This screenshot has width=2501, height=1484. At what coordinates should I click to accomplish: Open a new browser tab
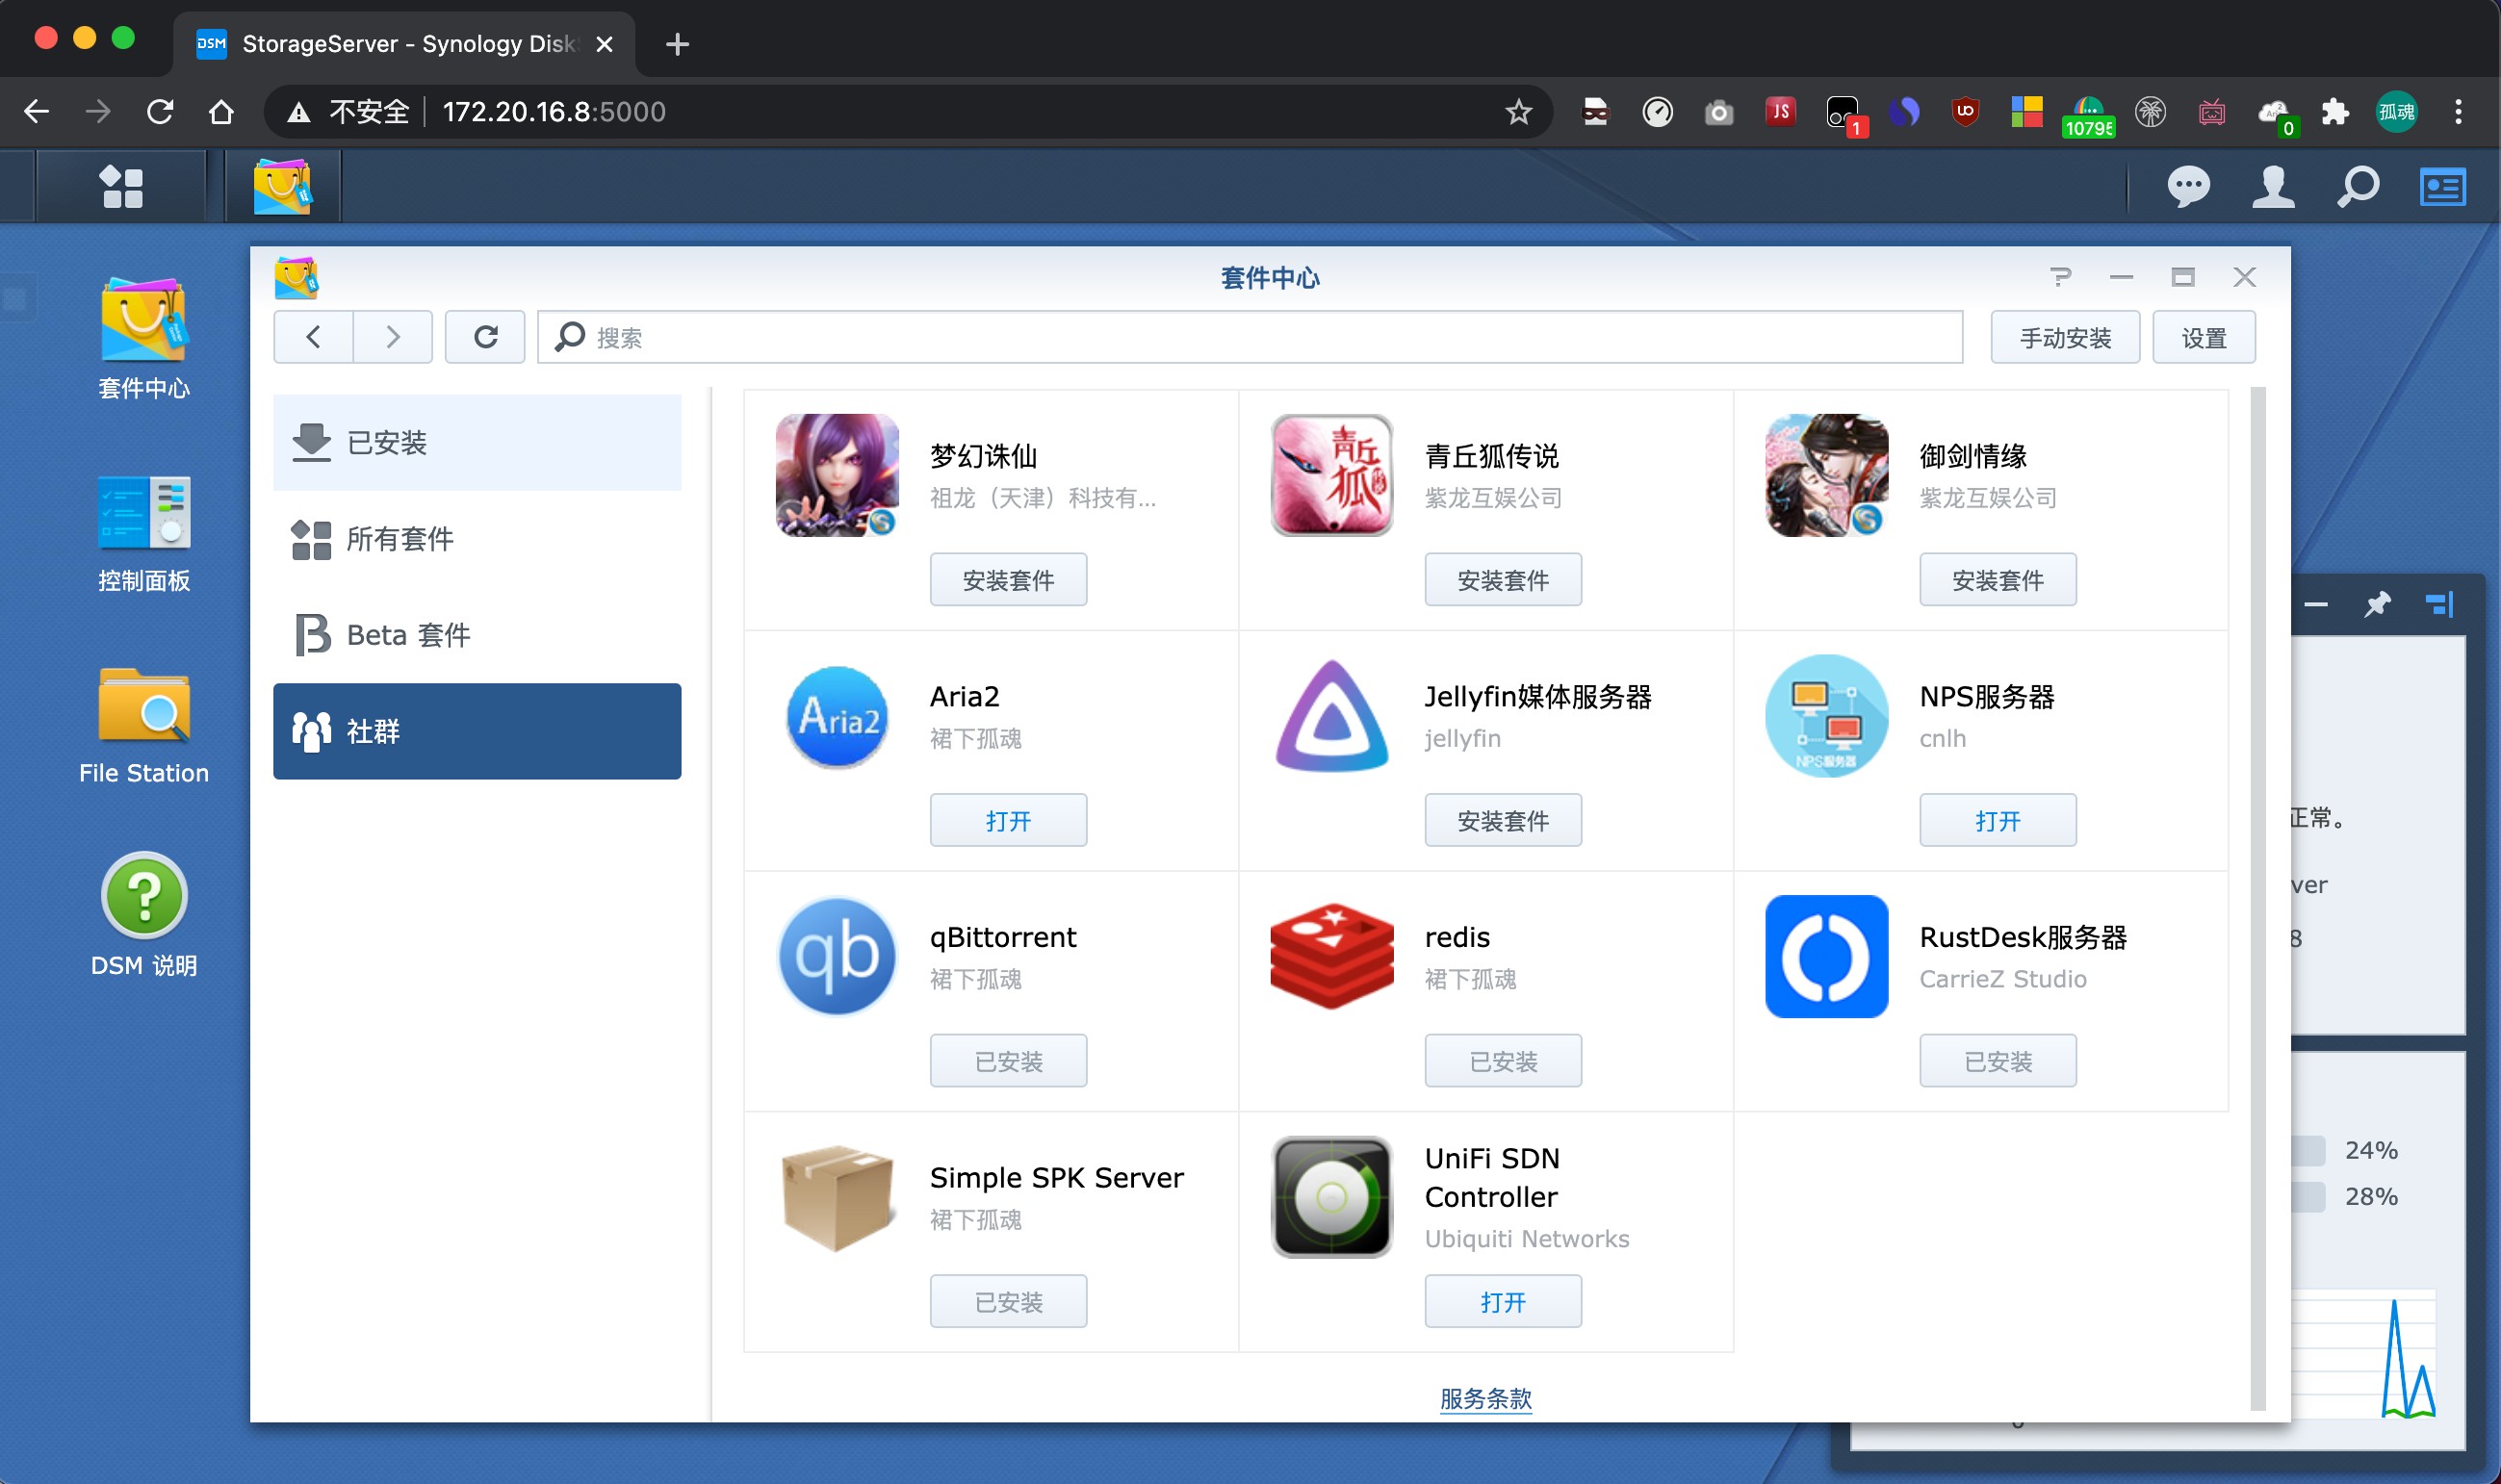click(677, 44)
